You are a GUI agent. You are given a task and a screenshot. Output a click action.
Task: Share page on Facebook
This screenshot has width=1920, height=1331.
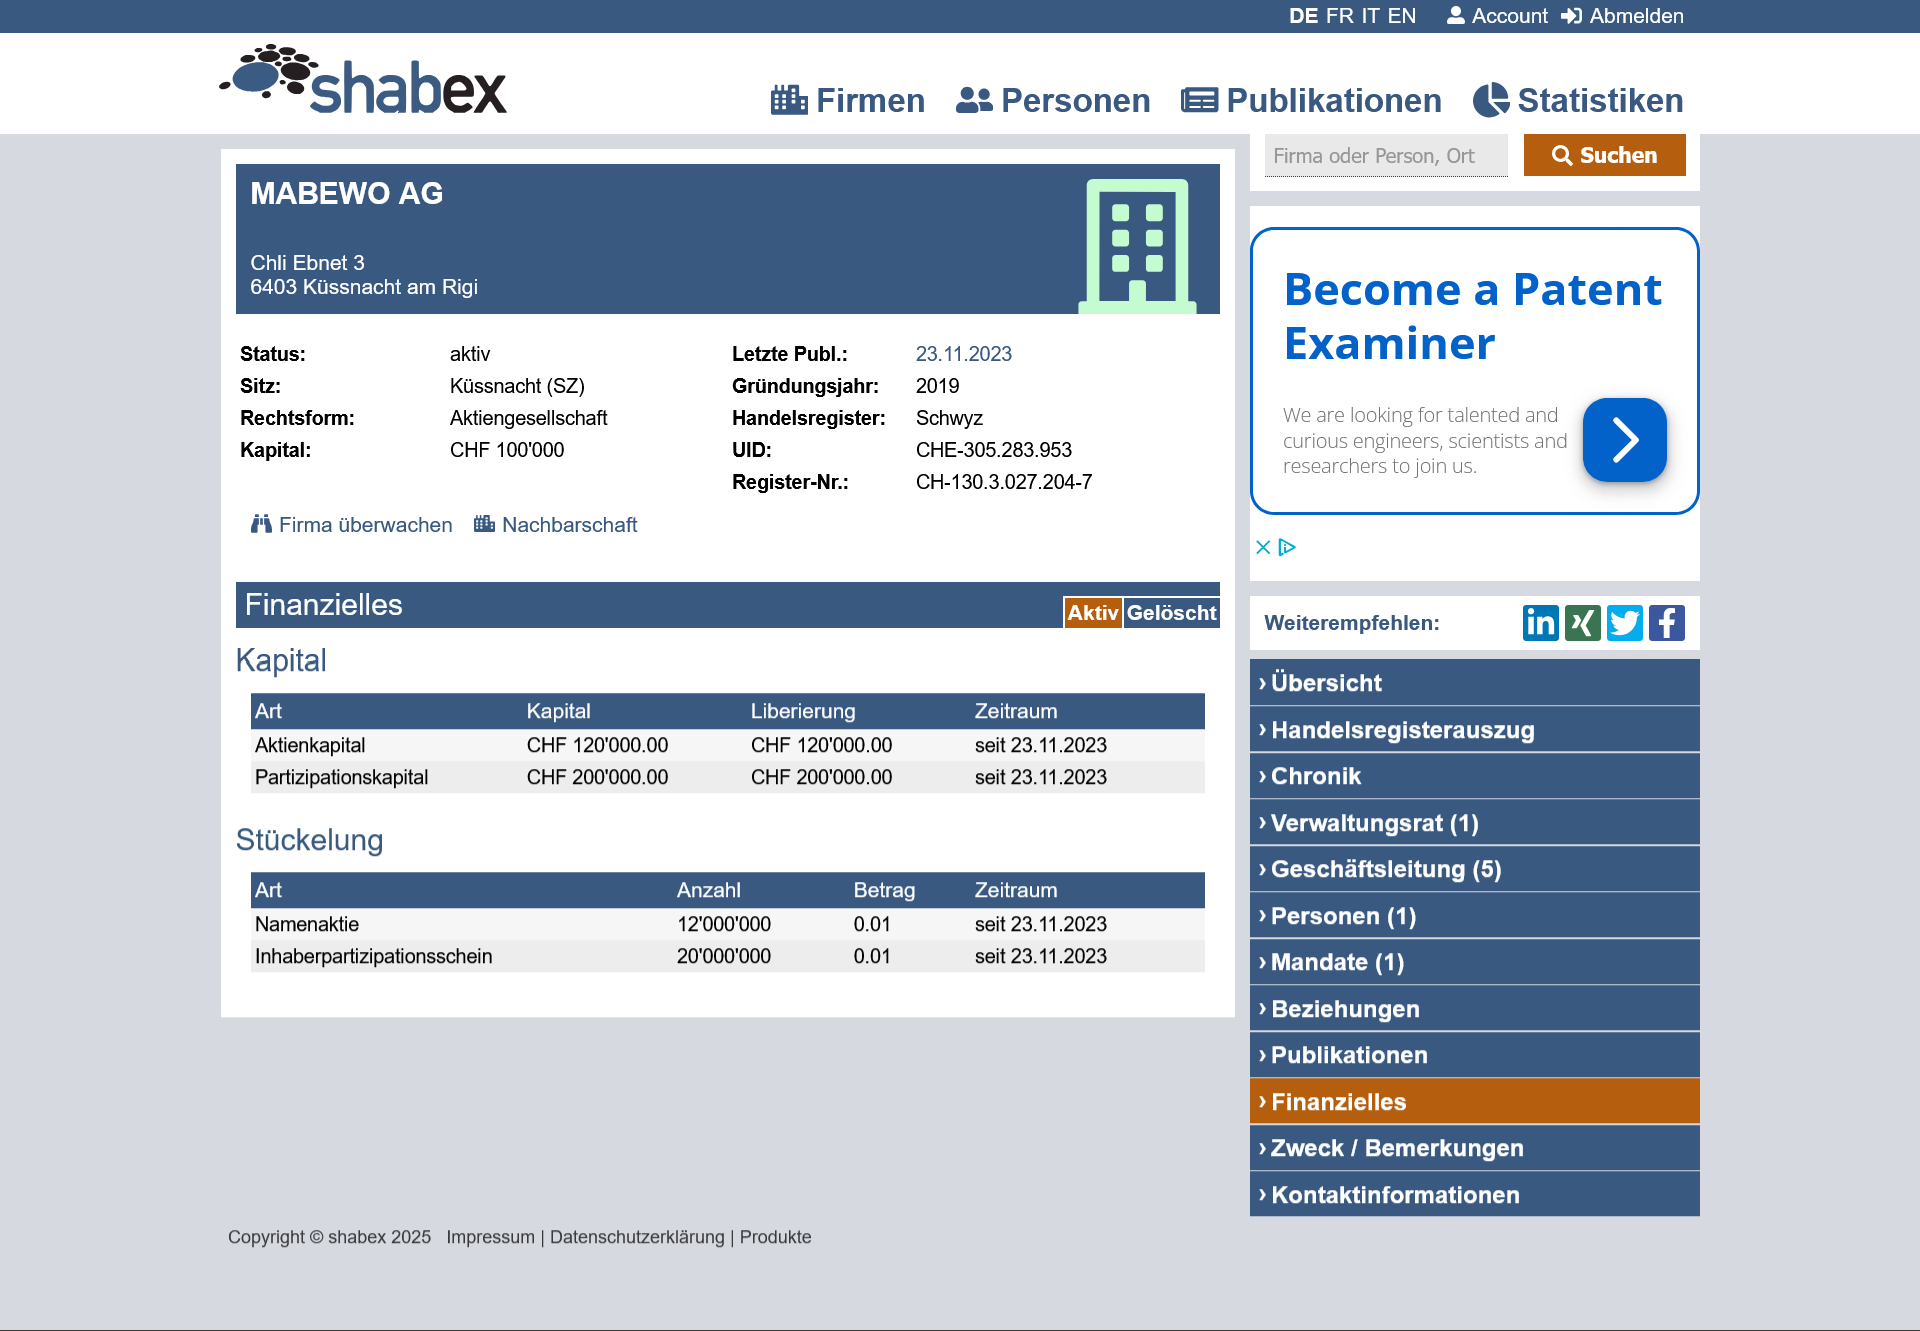click(1666, 623)
